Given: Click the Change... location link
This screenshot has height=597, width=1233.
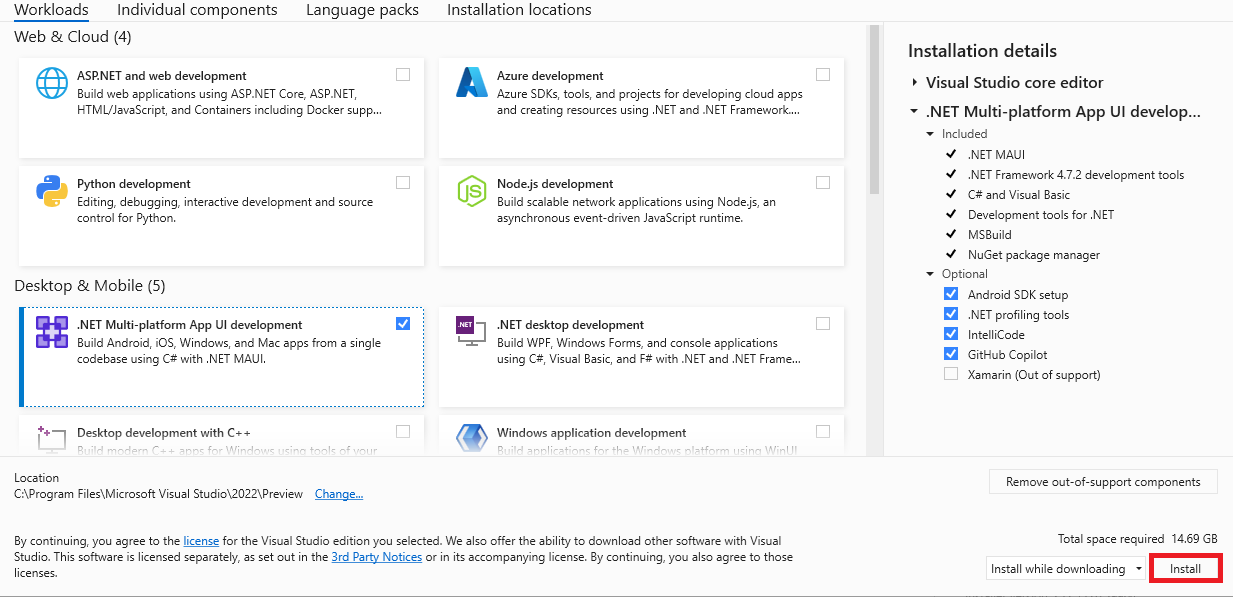Looking at the screenshot, I should (339, 494).
